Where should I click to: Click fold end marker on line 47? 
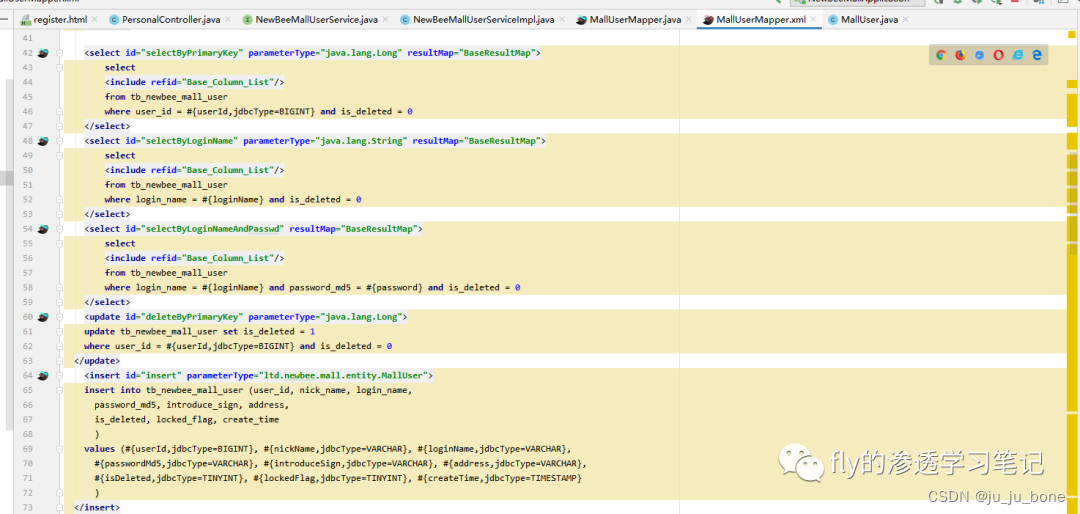[x=60, y=126]
